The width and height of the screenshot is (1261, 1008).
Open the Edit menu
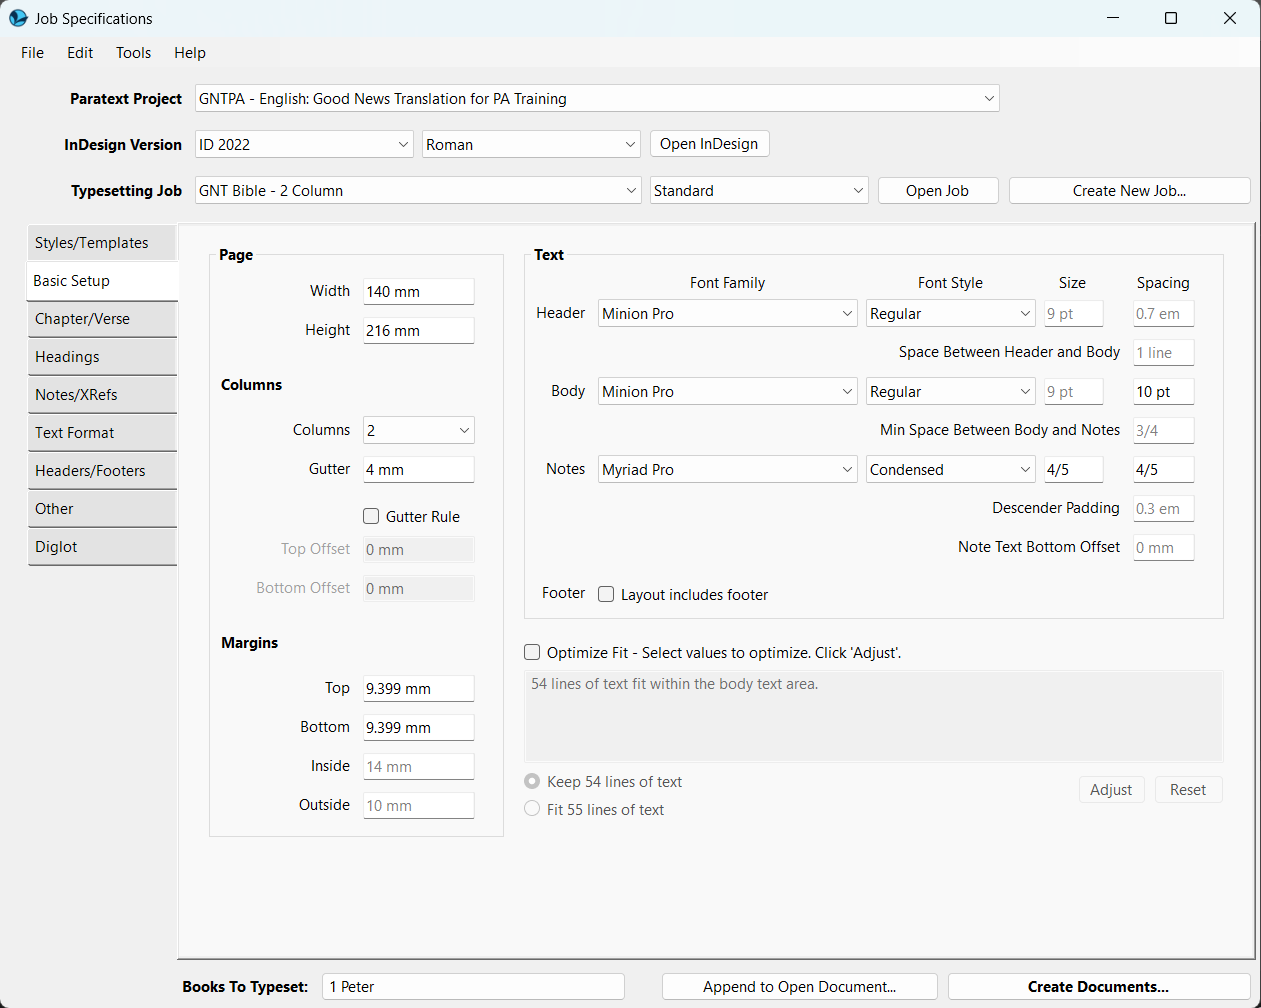tap(80, 53)
